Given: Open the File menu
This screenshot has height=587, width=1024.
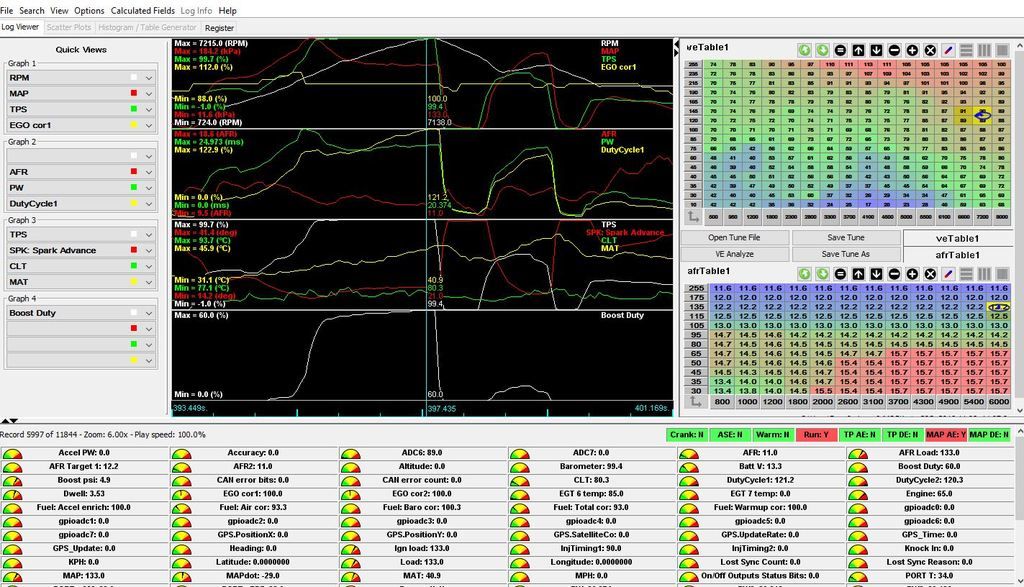Looking at the screenshot, I should (7, 10).
